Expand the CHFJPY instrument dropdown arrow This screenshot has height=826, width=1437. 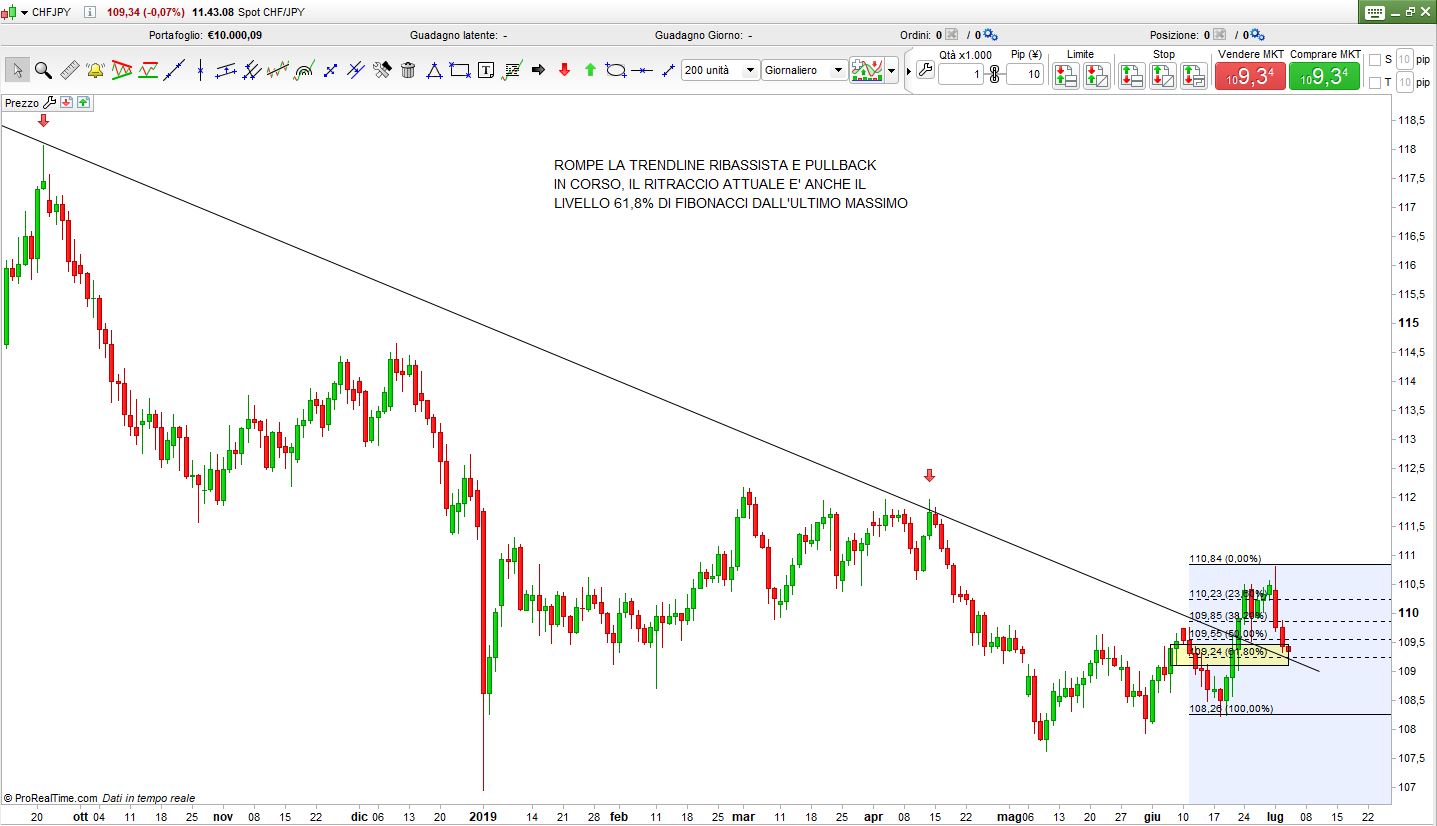24,13
